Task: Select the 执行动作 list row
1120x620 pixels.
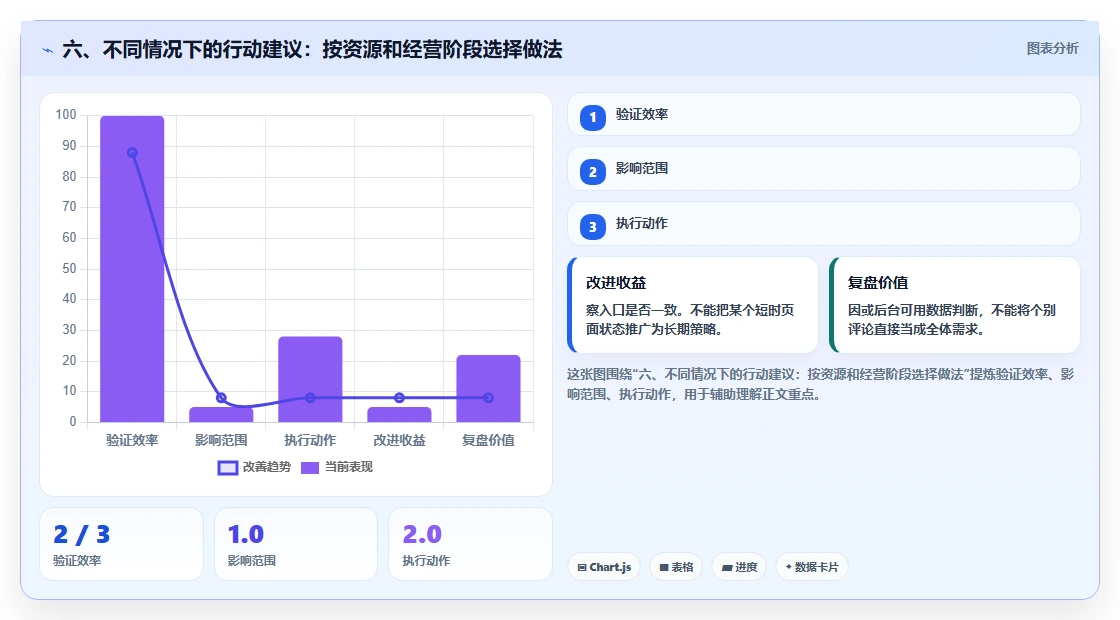Action: [824, 224]
